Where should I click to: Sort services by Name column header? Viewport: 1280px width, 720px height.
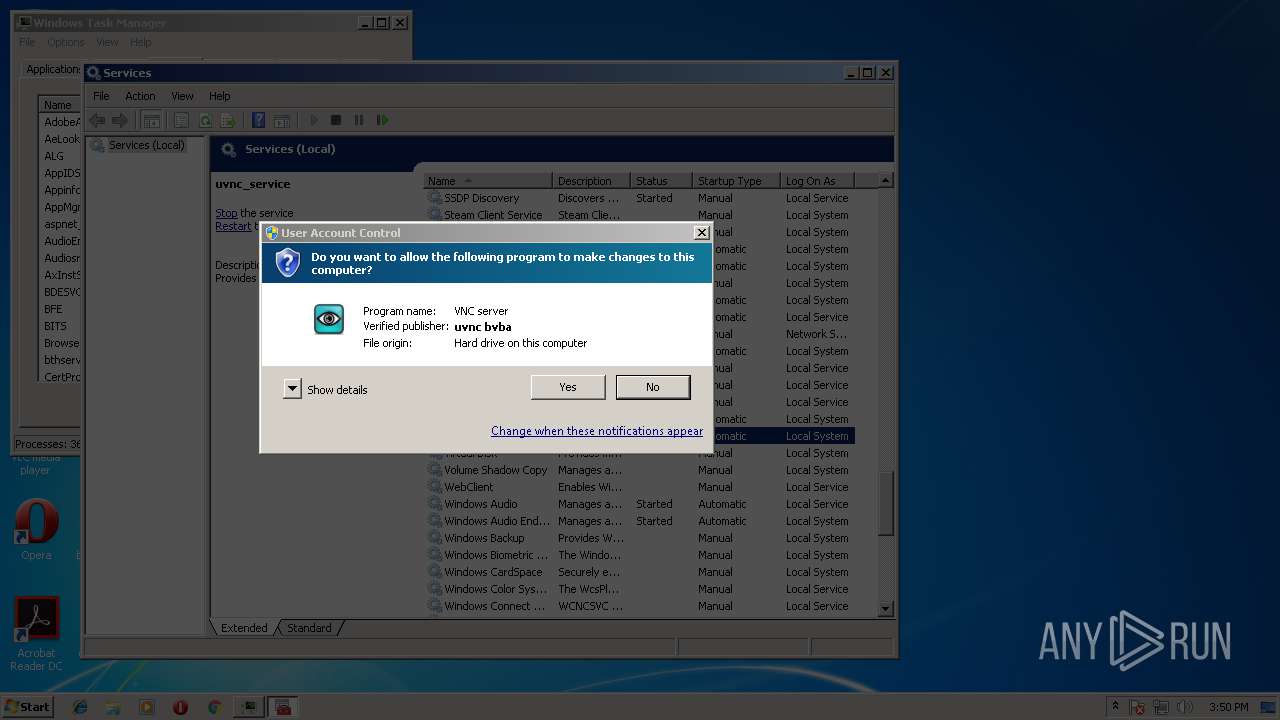488,181
